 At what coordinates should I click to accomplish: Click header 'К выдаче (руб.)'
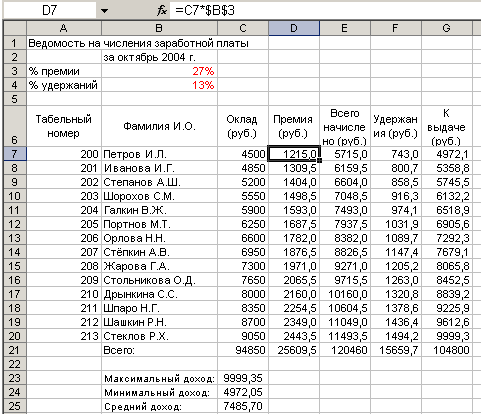click(x=447, y=126)
